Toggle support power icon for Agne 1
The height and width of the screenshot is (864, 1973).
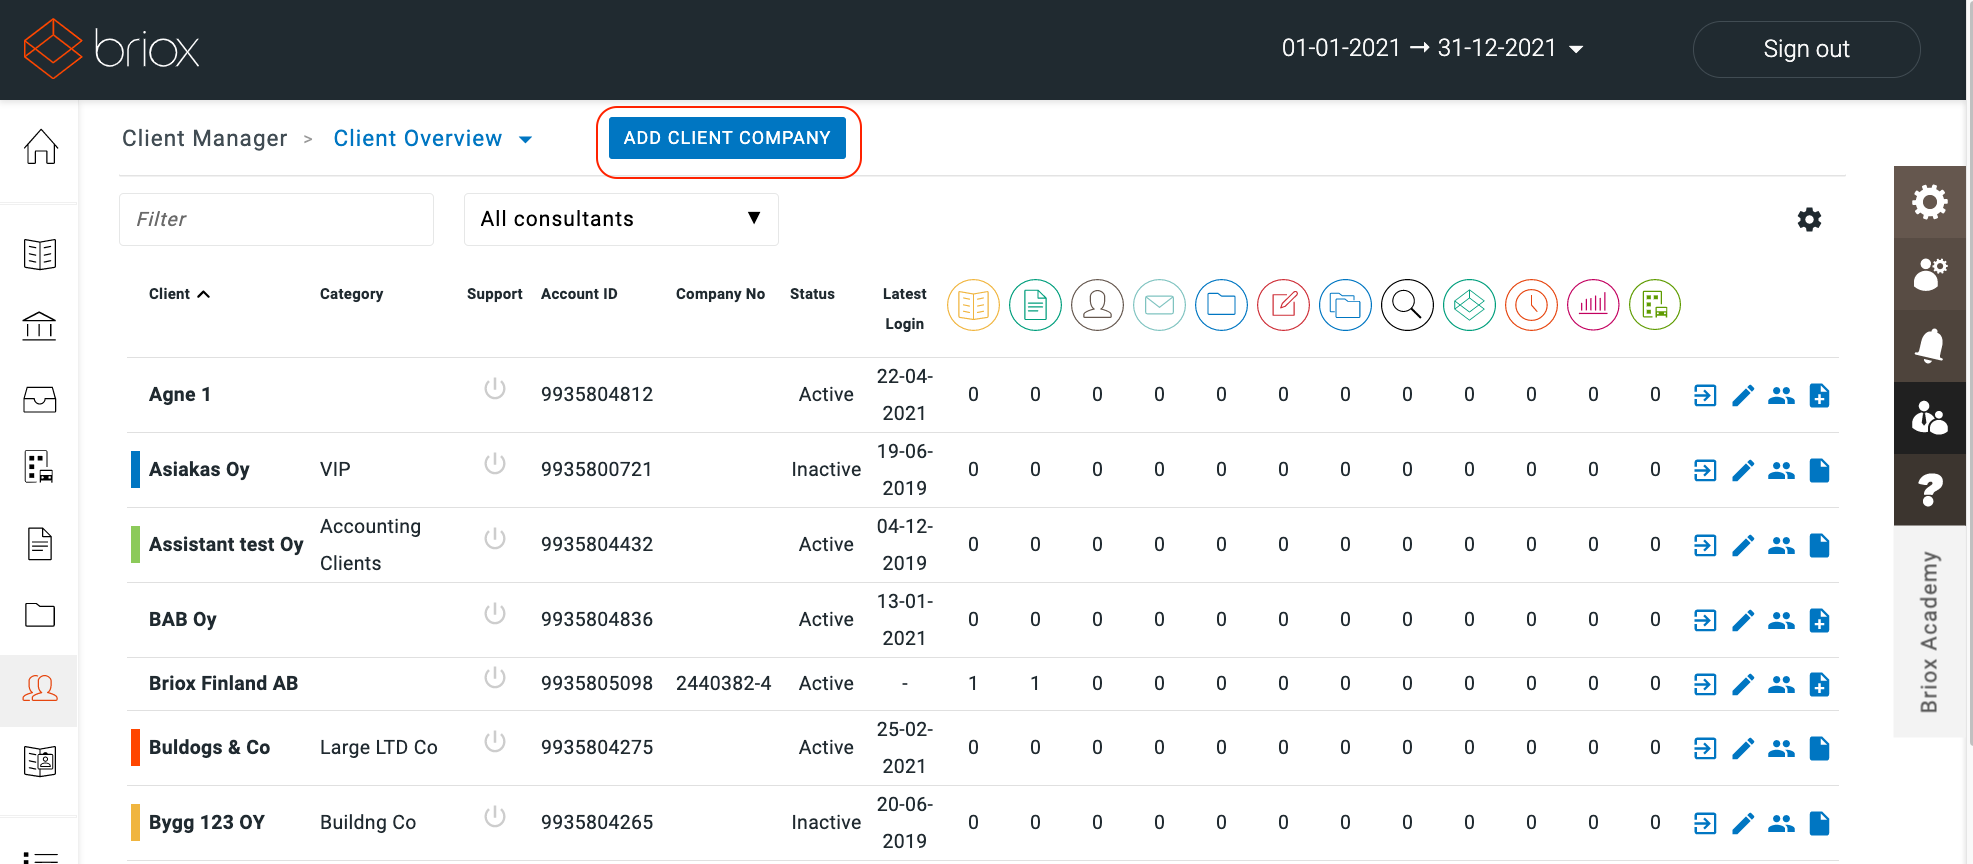click(495, 388)
